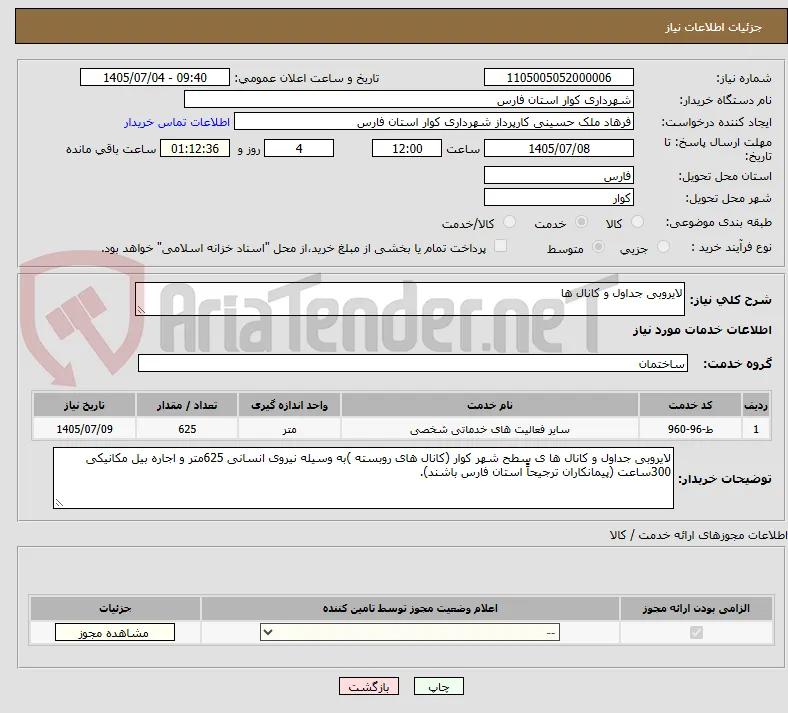Toggle the mandatory permit checkbox
The height and width of the screenshot is (713, 788).
pos(696,632)
